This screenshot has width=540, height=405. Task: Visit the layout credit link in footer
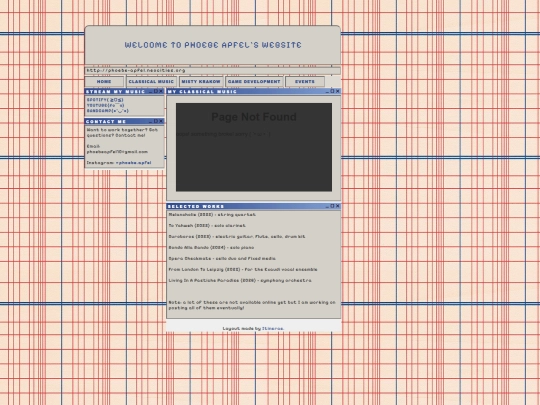point(273,329)
